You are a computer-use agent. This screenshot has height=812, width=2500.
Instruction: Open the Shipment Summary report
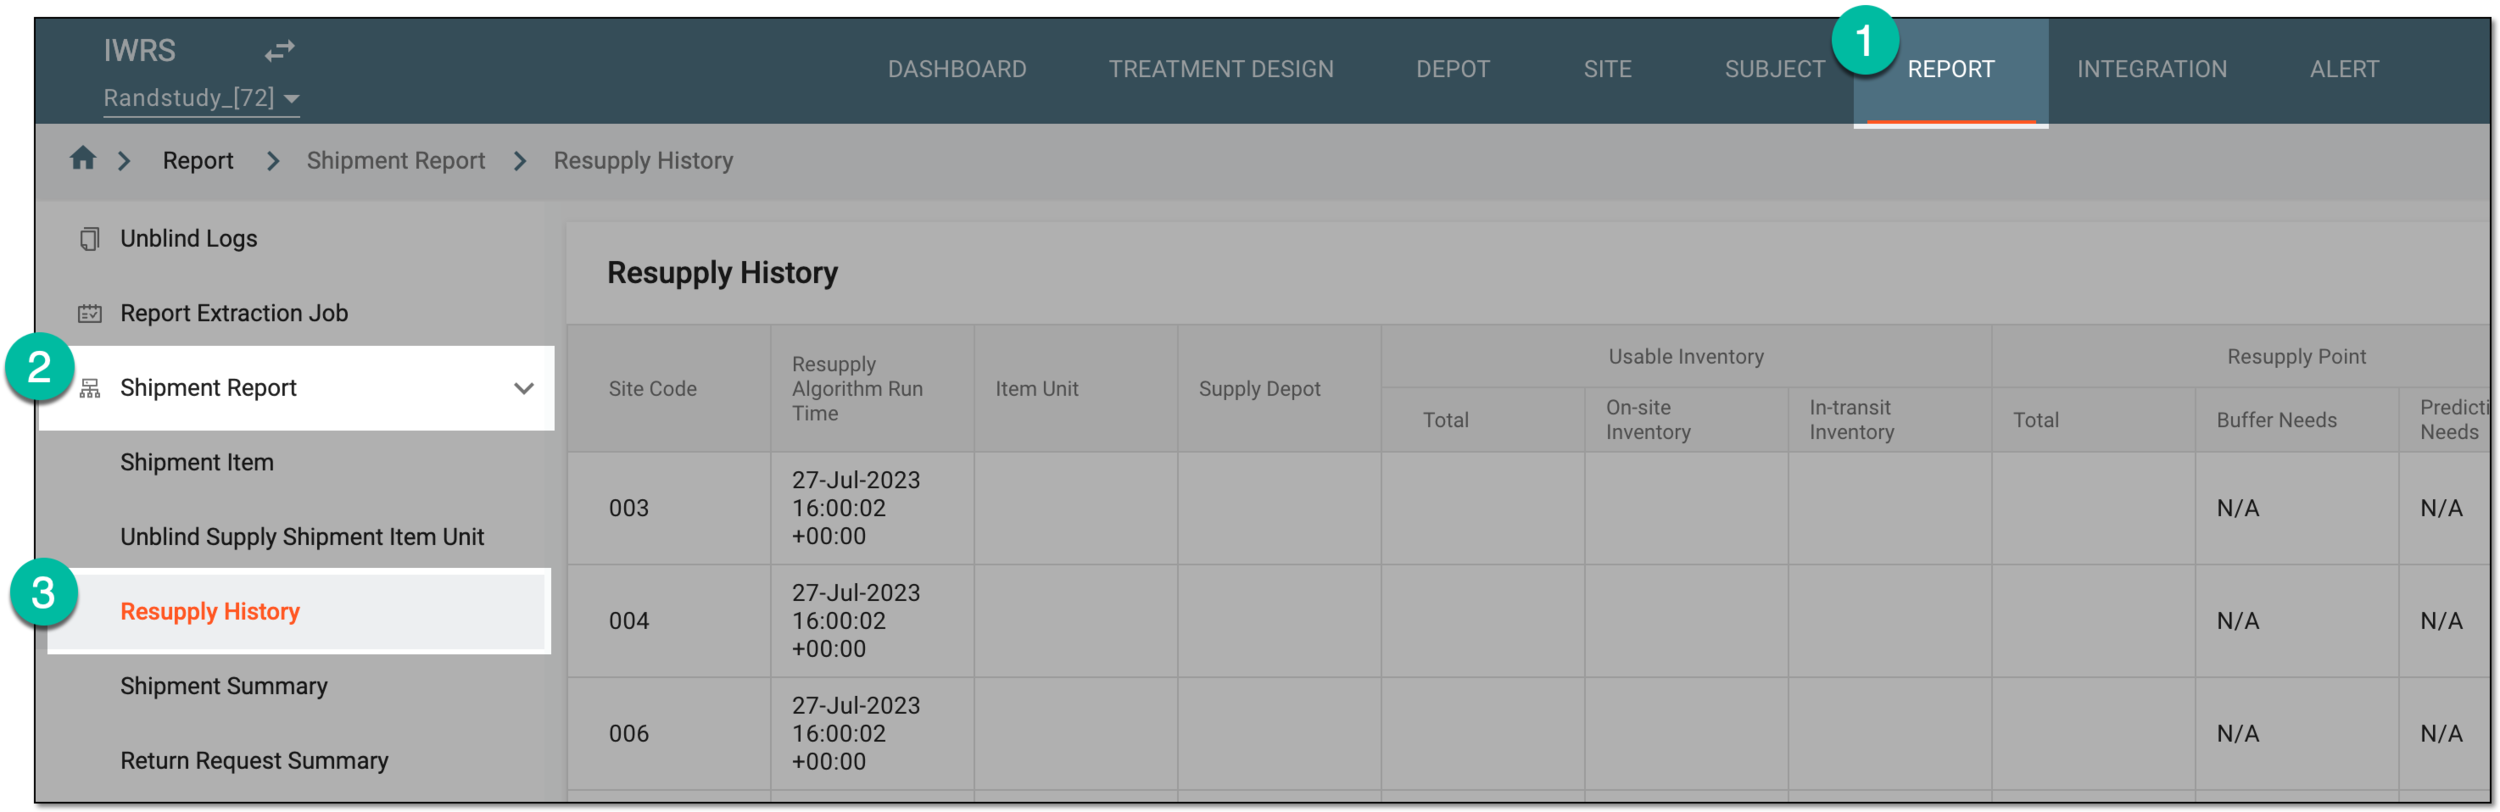[224, 686]
